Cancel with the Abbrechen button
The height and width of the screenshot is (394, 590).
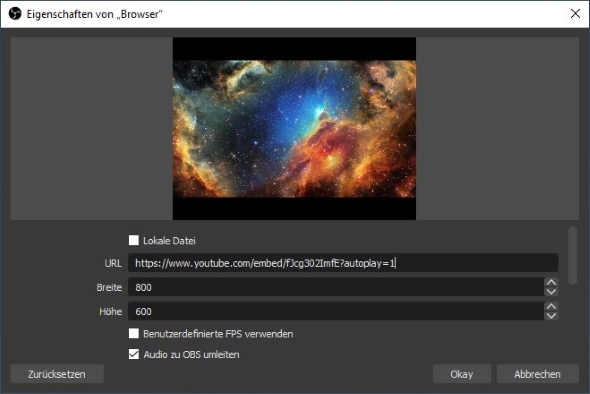coord(537,374)
